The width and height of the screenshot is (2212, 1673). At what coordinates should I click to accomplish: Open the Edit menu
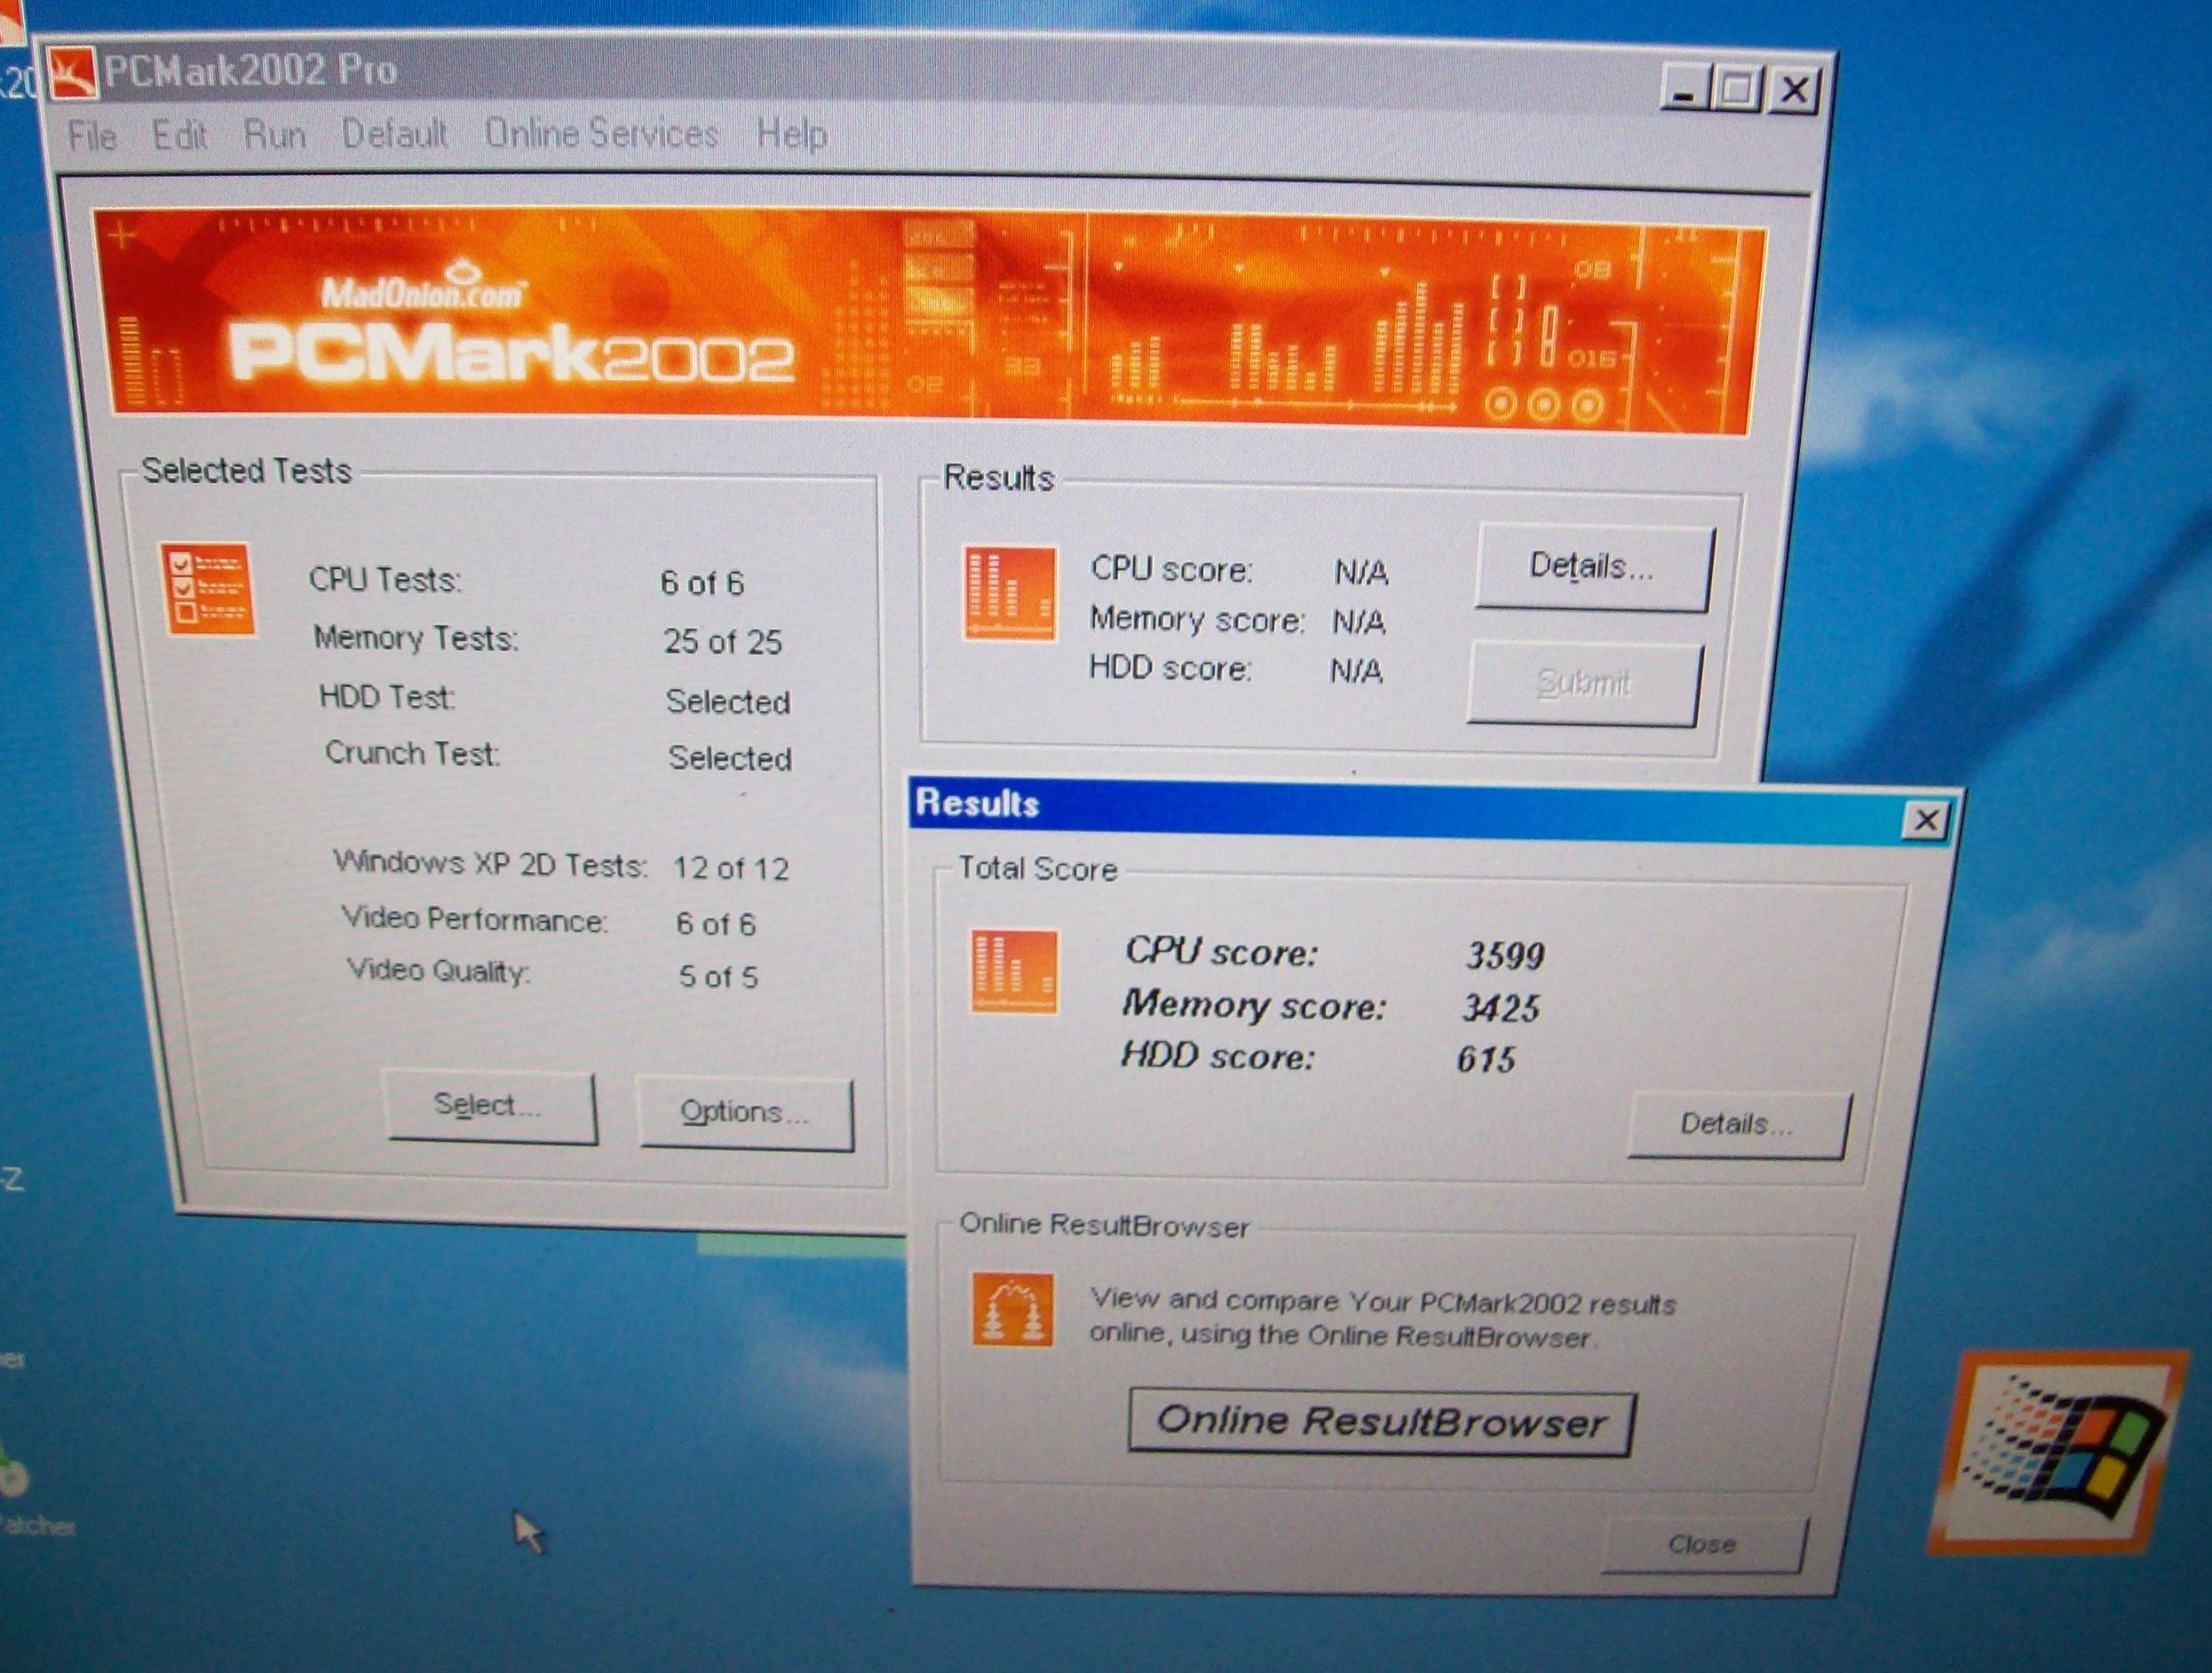pyautogui.click(x=179, y=134)
